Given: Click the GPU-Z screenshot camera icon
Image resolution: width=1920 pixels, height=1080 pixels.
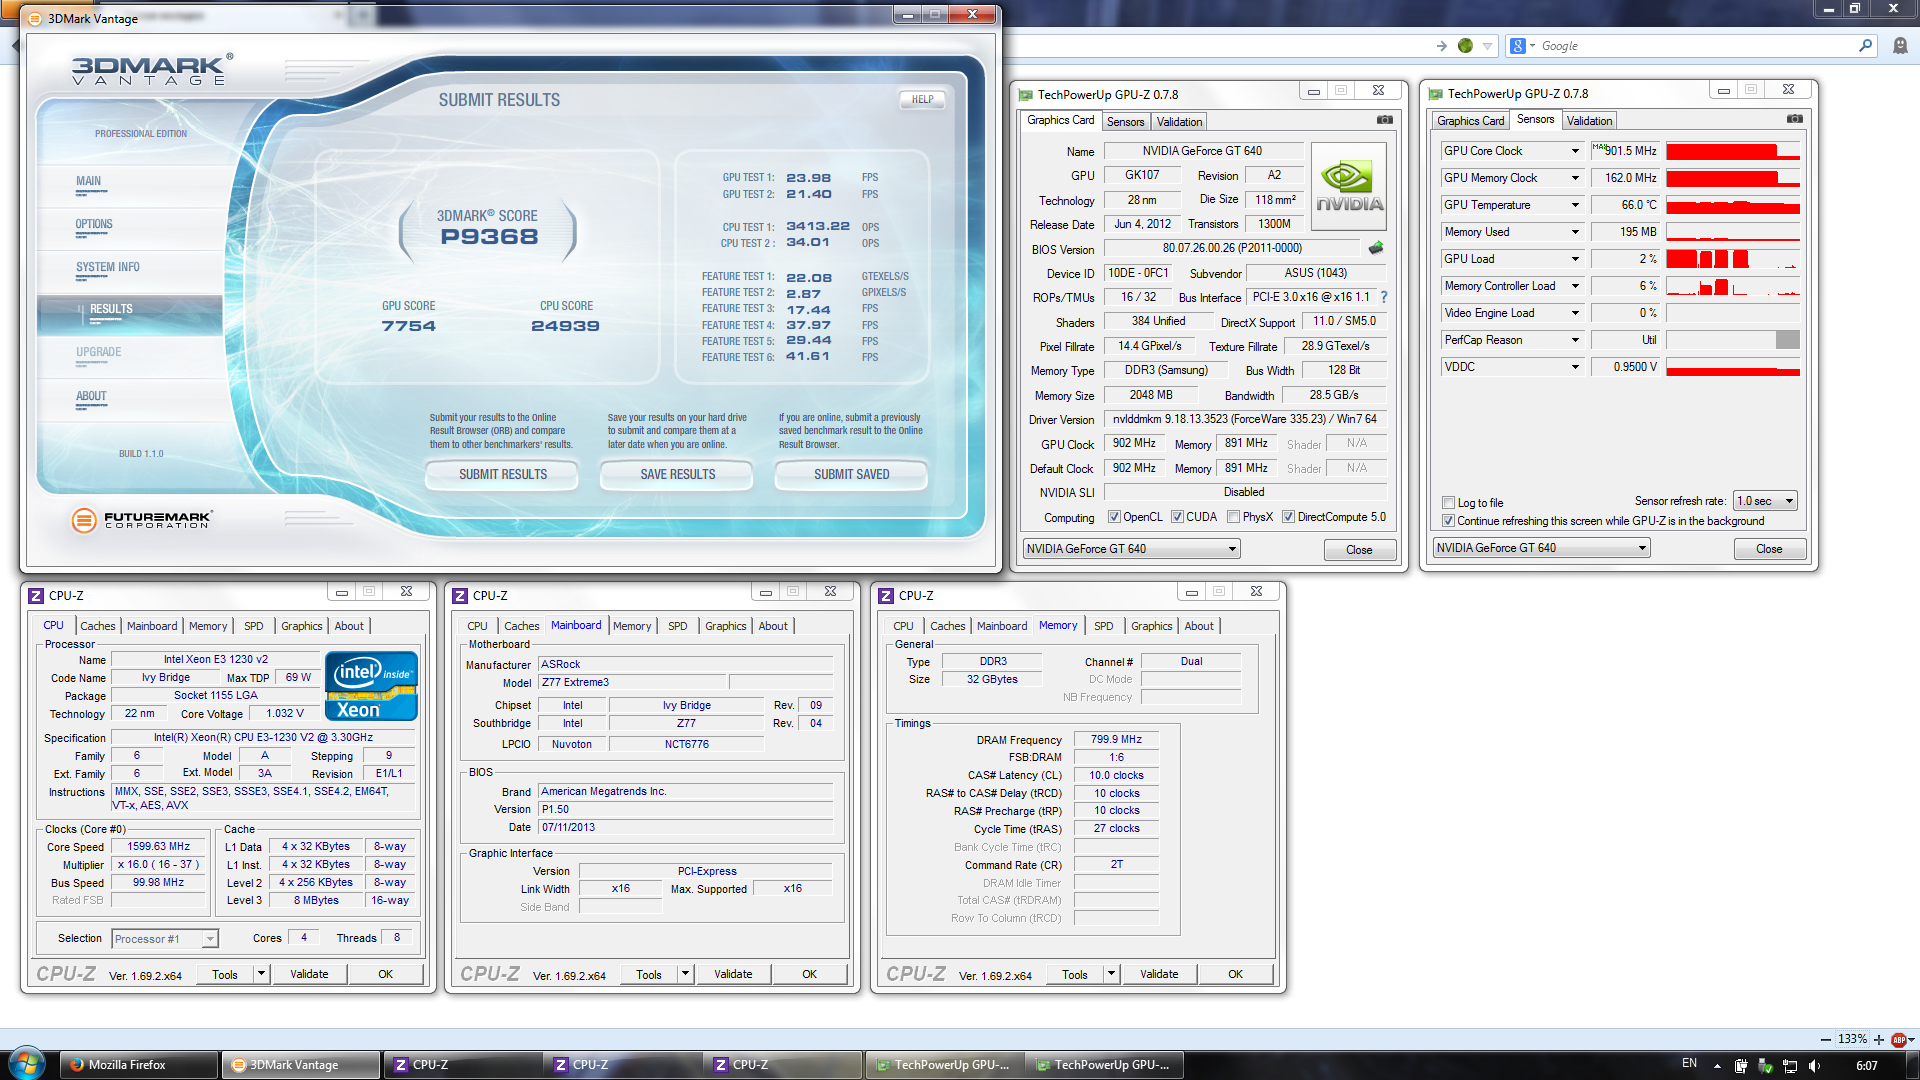Looking at the screenshot, I should (x=1384, y=120).
